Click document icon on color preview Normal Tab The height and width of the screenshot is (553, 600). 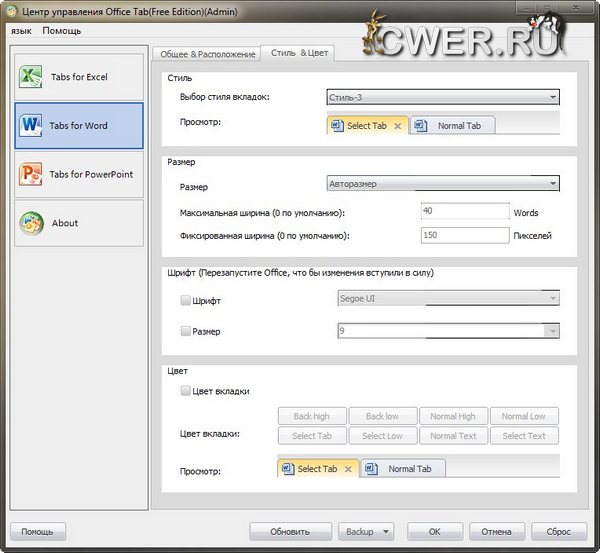370,469
